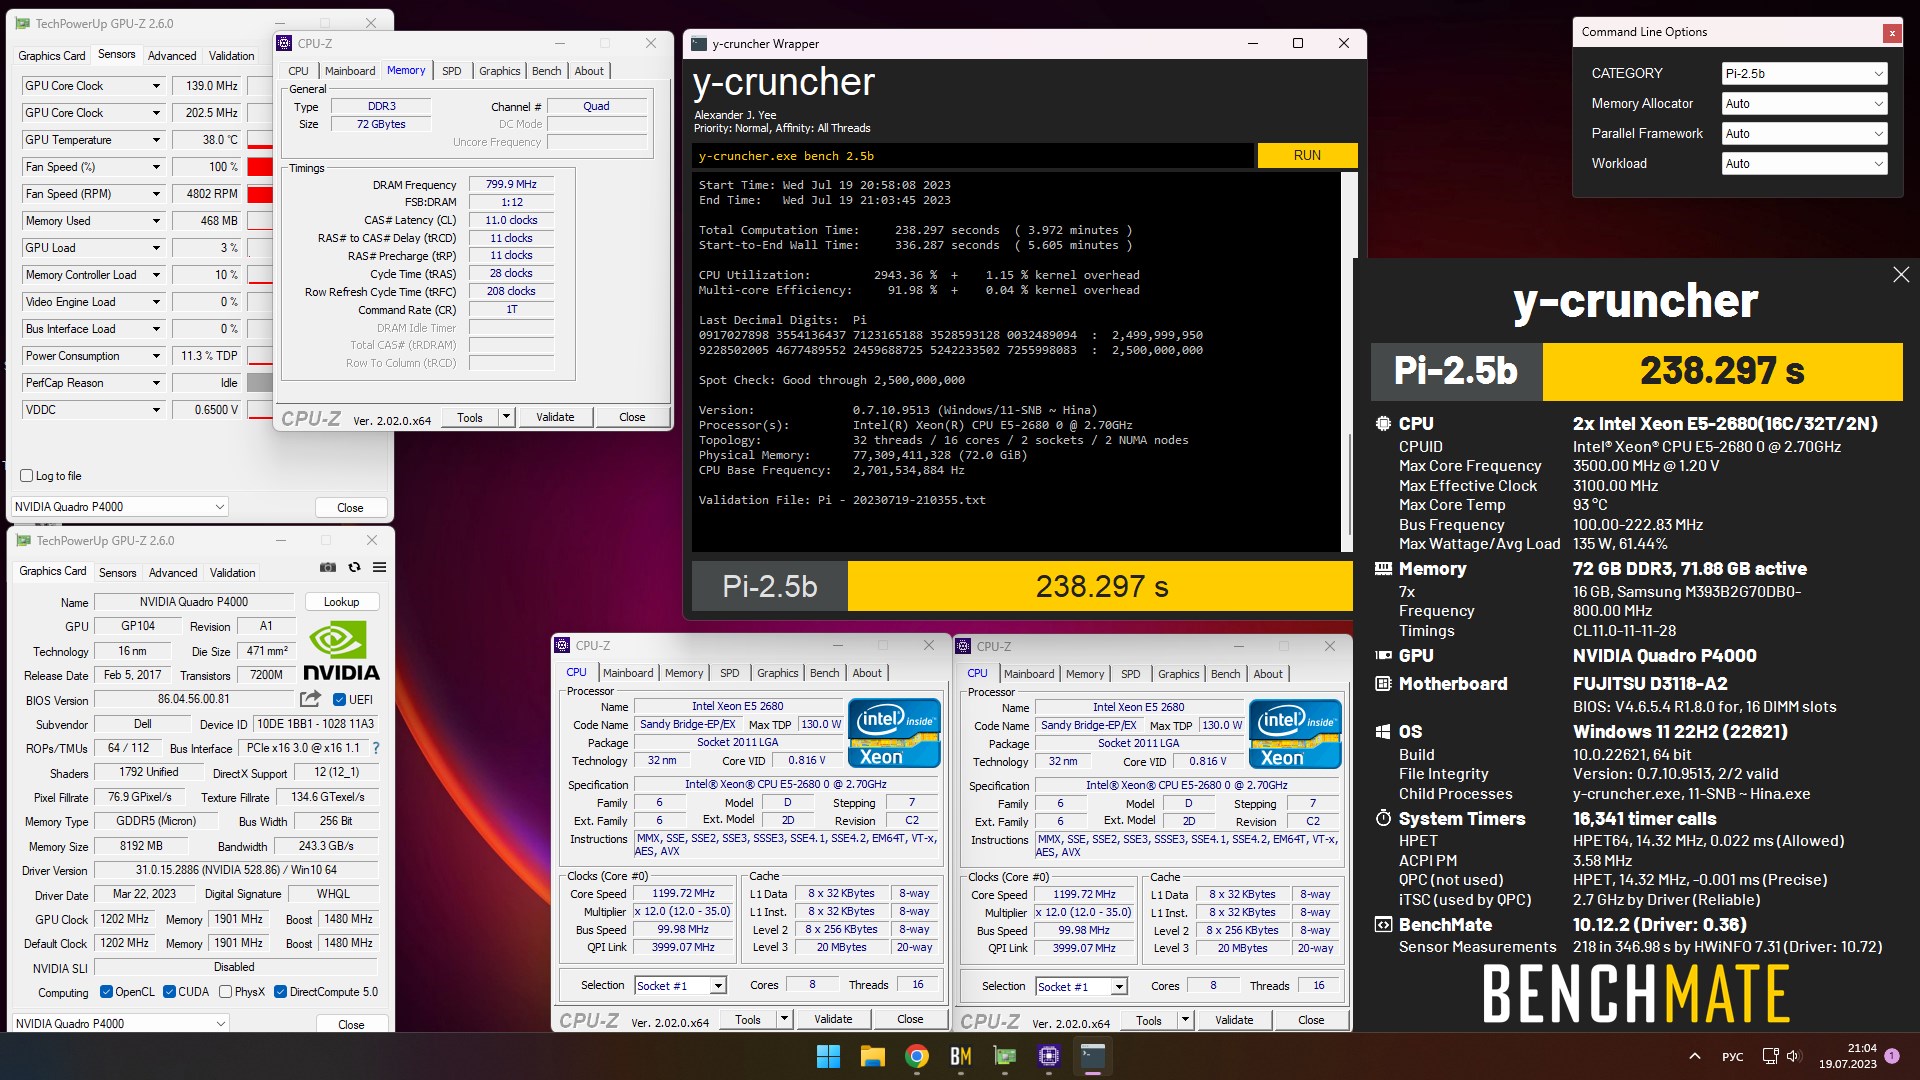Viewport: 1920px width, 1080px height.
Task: Open Google Chrome from the taskbar
Action: click(916, 1056)
